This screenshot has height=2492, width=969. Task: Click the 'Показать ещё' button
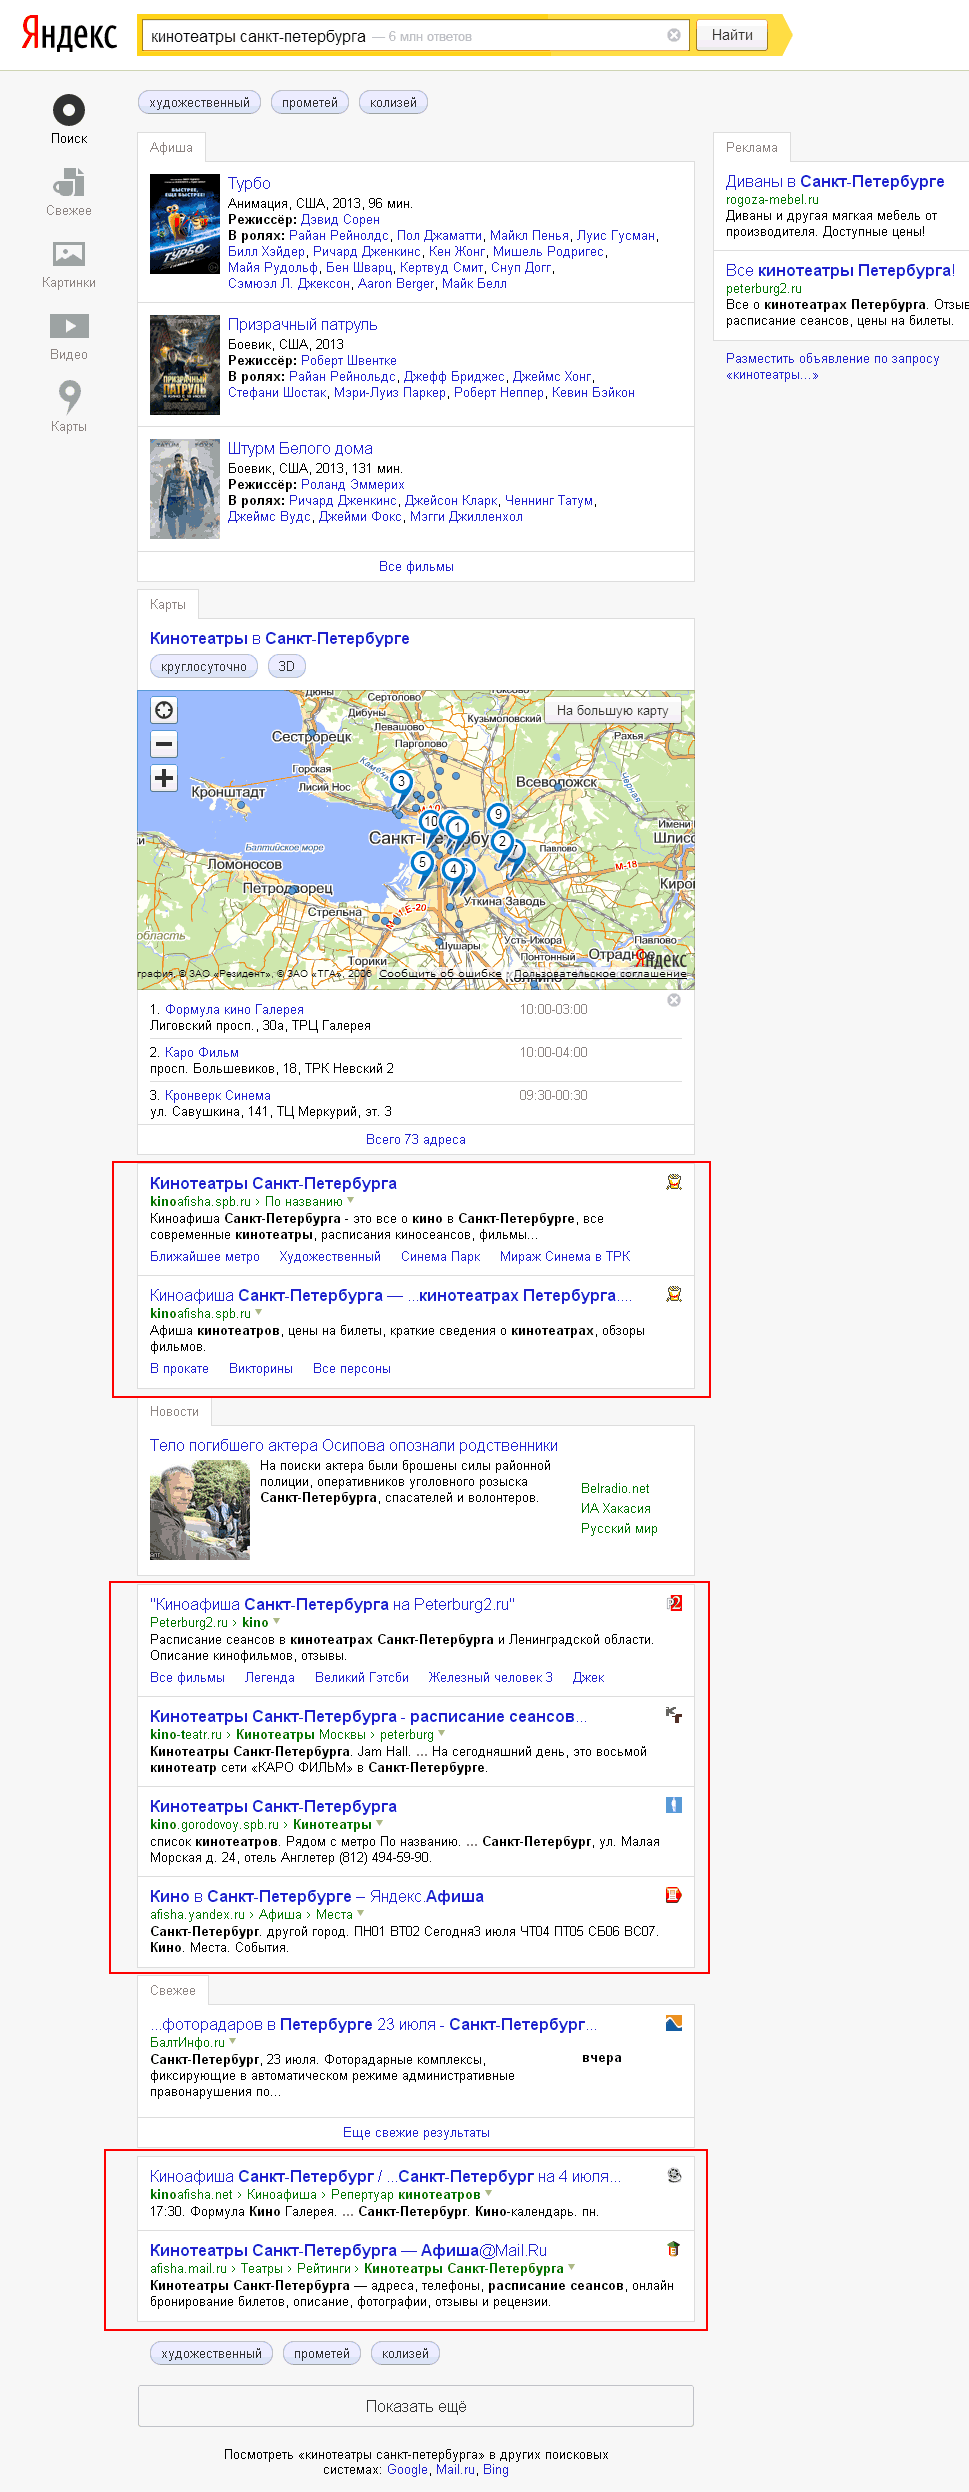(416, 2406)
